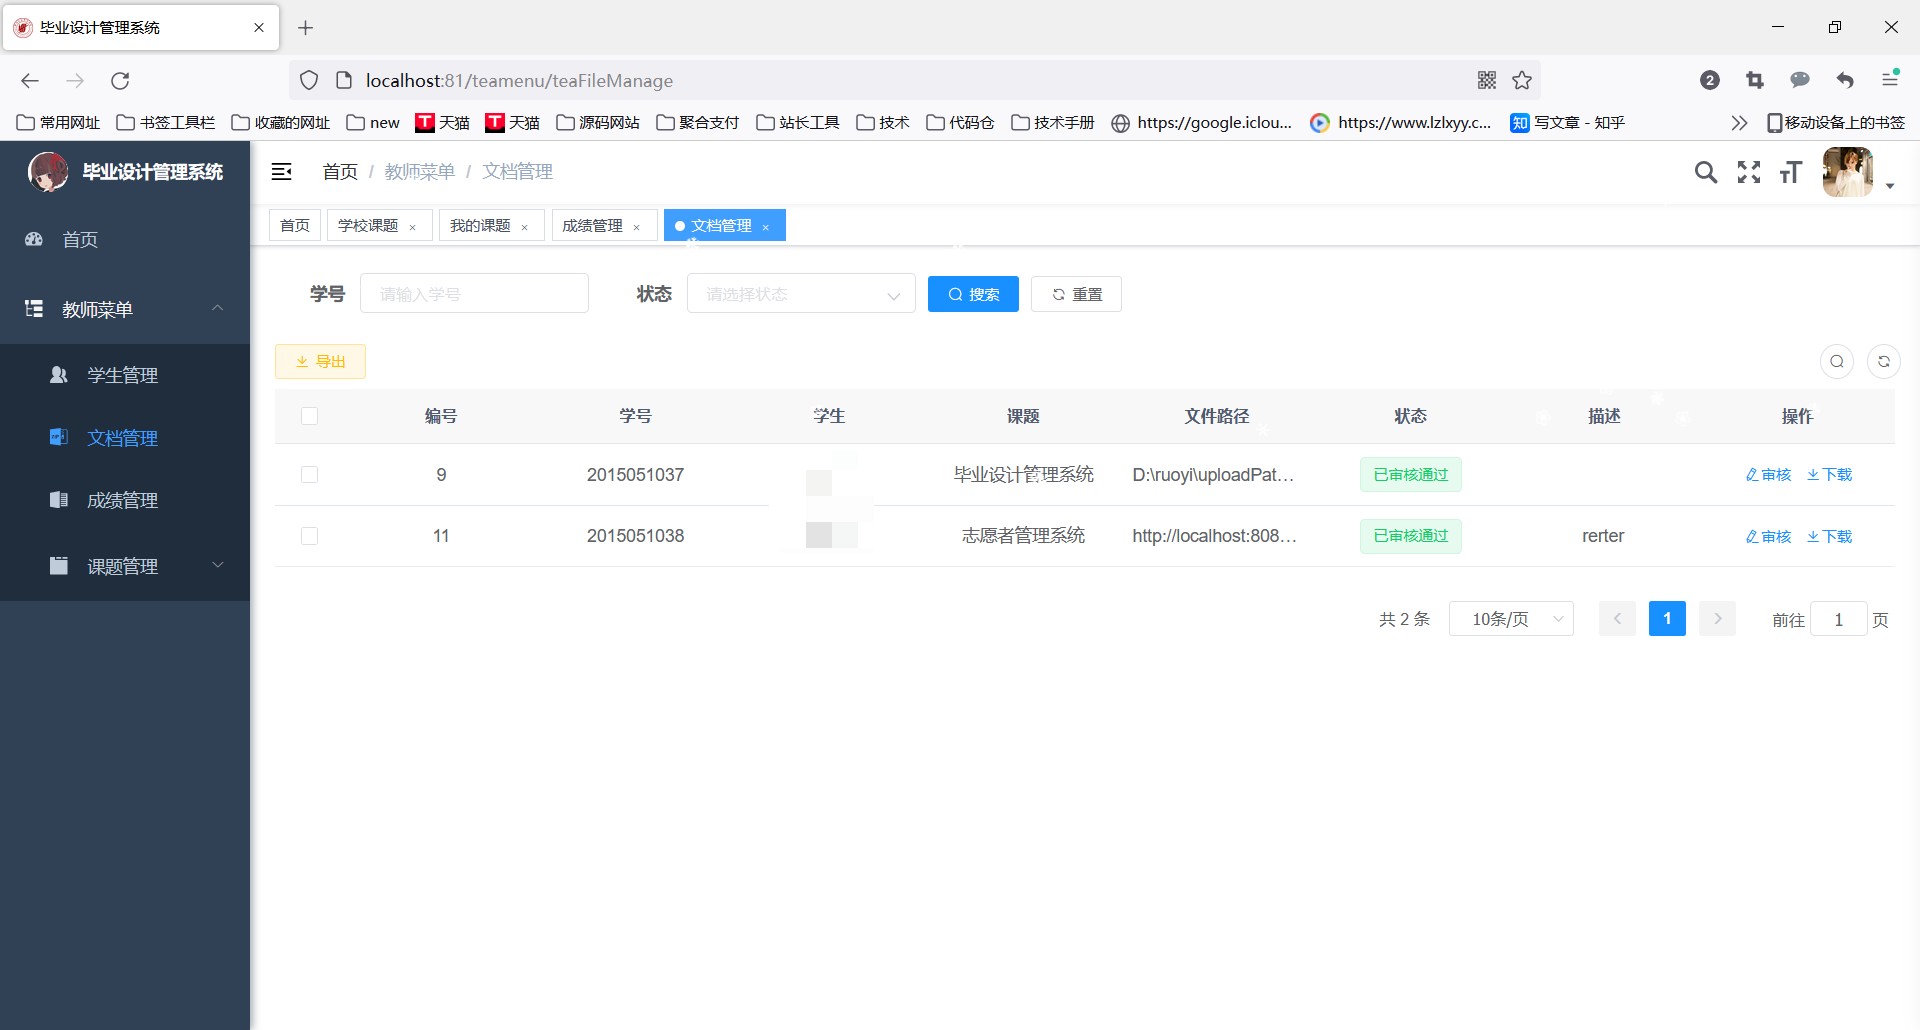Toggle fullscreen mode icon in header
The height and width of the screenshot is (1030, 1920).
pyautogui.click(x=1749, y=172)
